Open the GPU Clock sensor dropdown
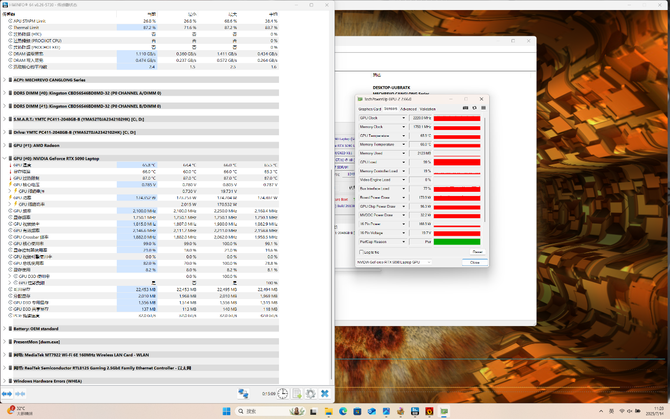This screenshot has width=670, height=419. [x=404, y=118]
